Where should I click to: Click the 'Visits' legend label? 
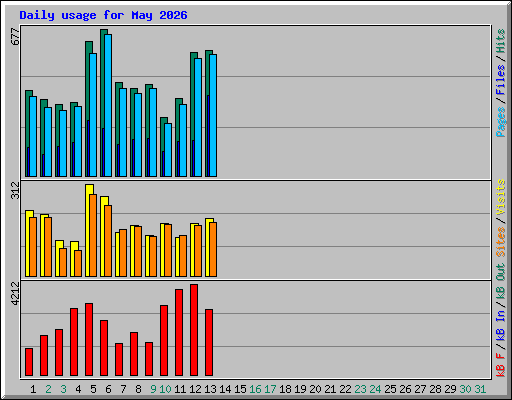click(x=501, y=197)
